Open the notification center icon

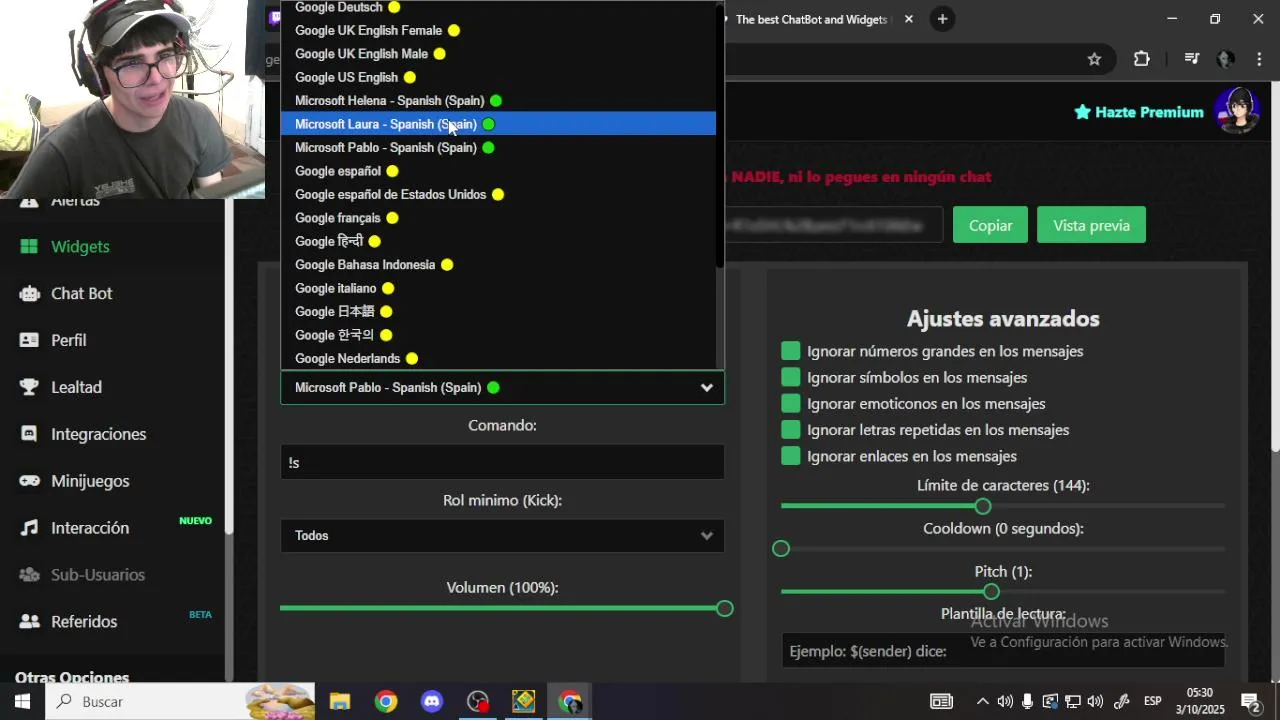tap(1250, 702)
